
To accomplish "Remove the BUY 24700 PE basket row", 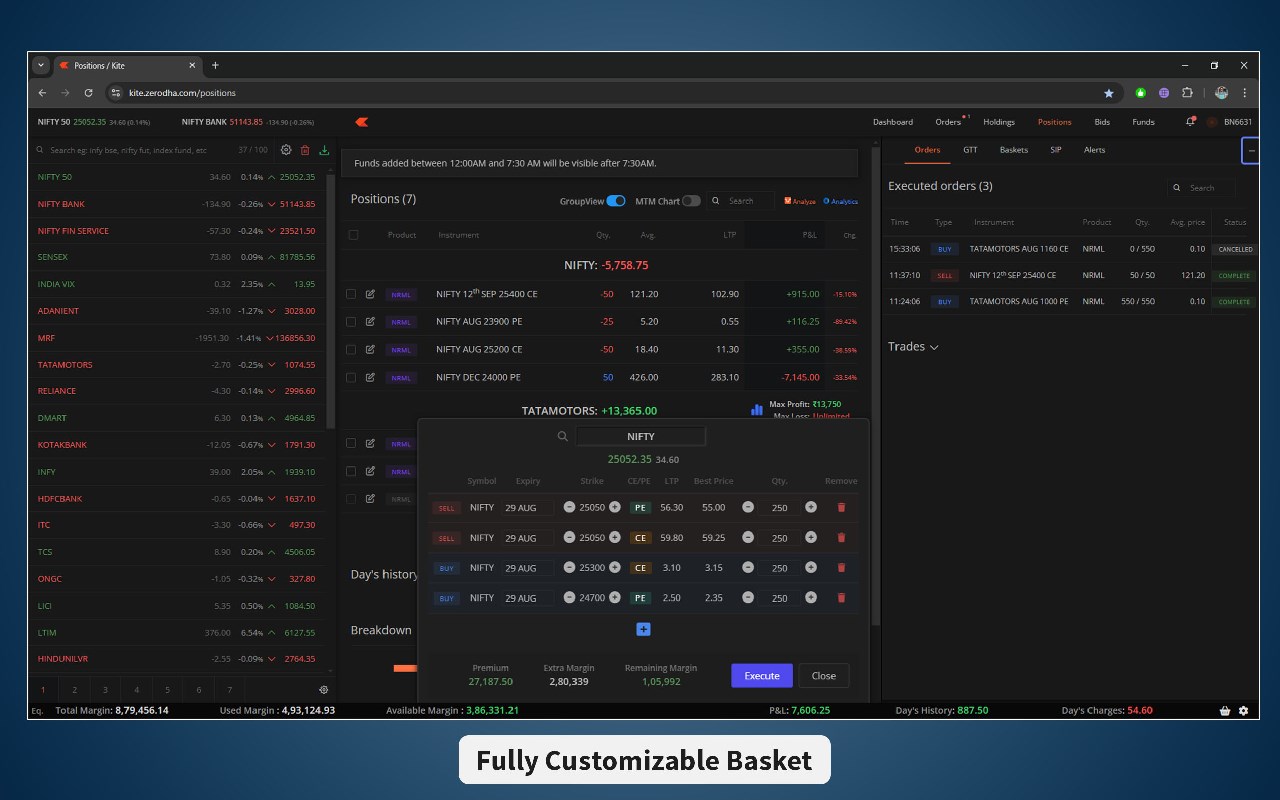I will 841,598.
